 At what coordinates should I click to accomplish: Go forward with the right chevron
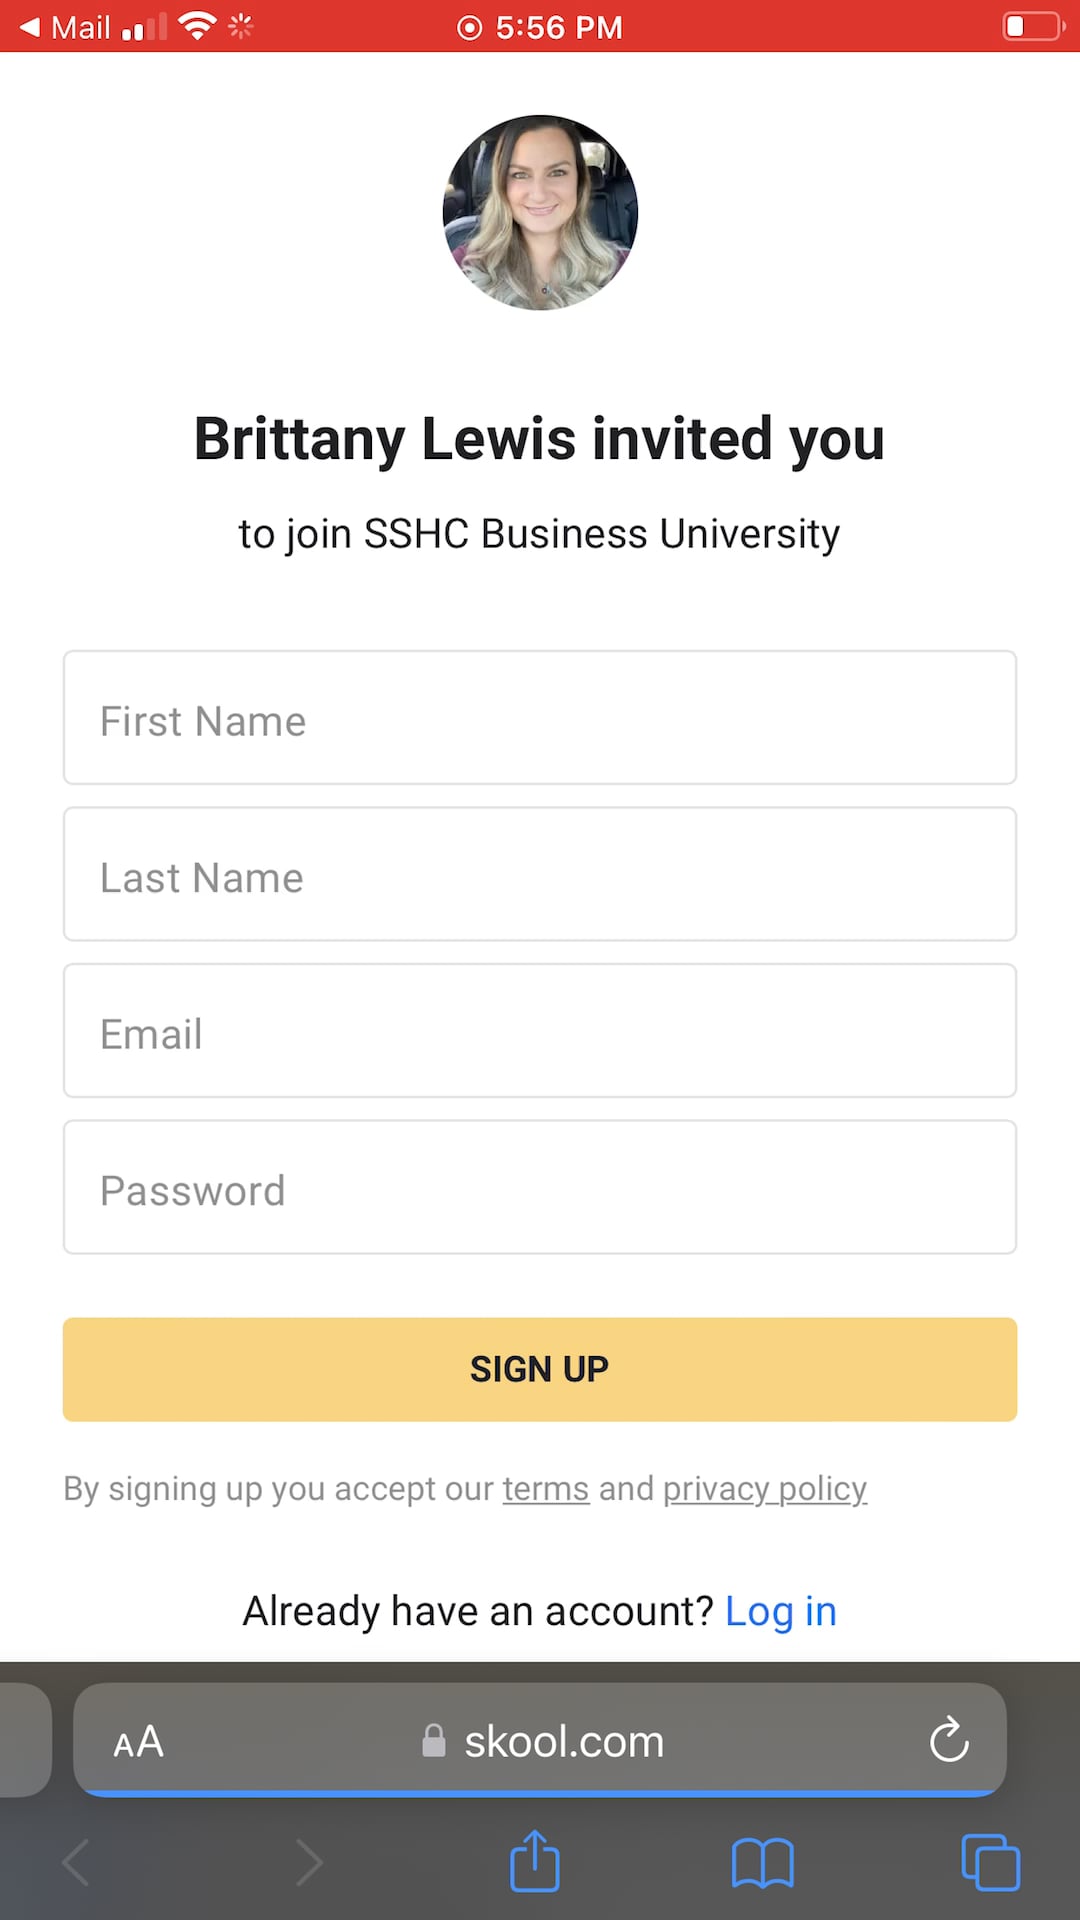[x=309, y=1863]
